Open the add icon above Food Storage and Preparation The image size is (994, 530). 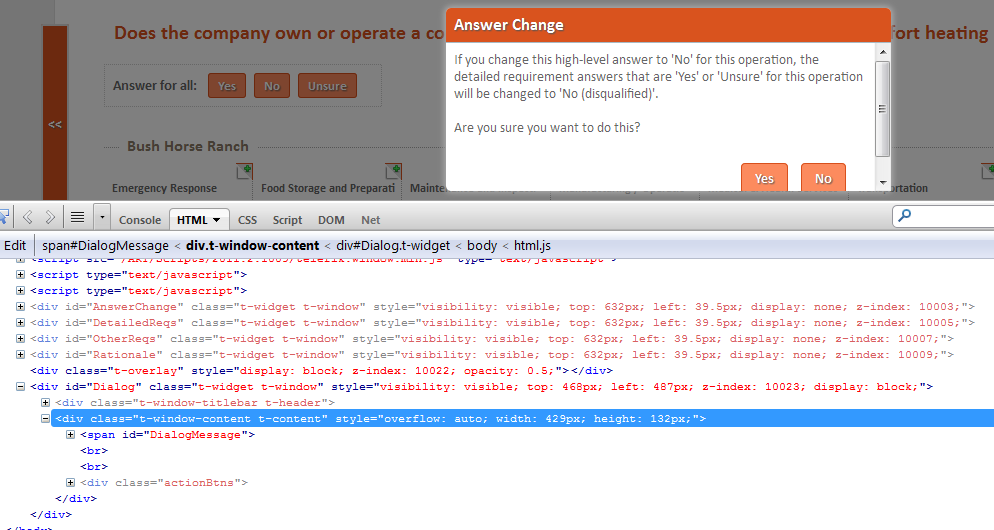(393, 171)
